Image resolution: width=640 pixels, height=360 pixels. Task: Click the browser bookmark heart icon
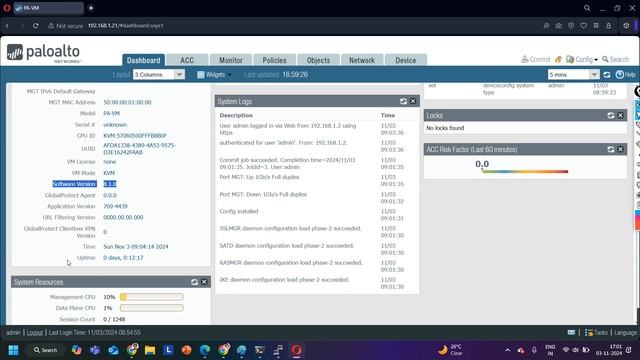584,26
